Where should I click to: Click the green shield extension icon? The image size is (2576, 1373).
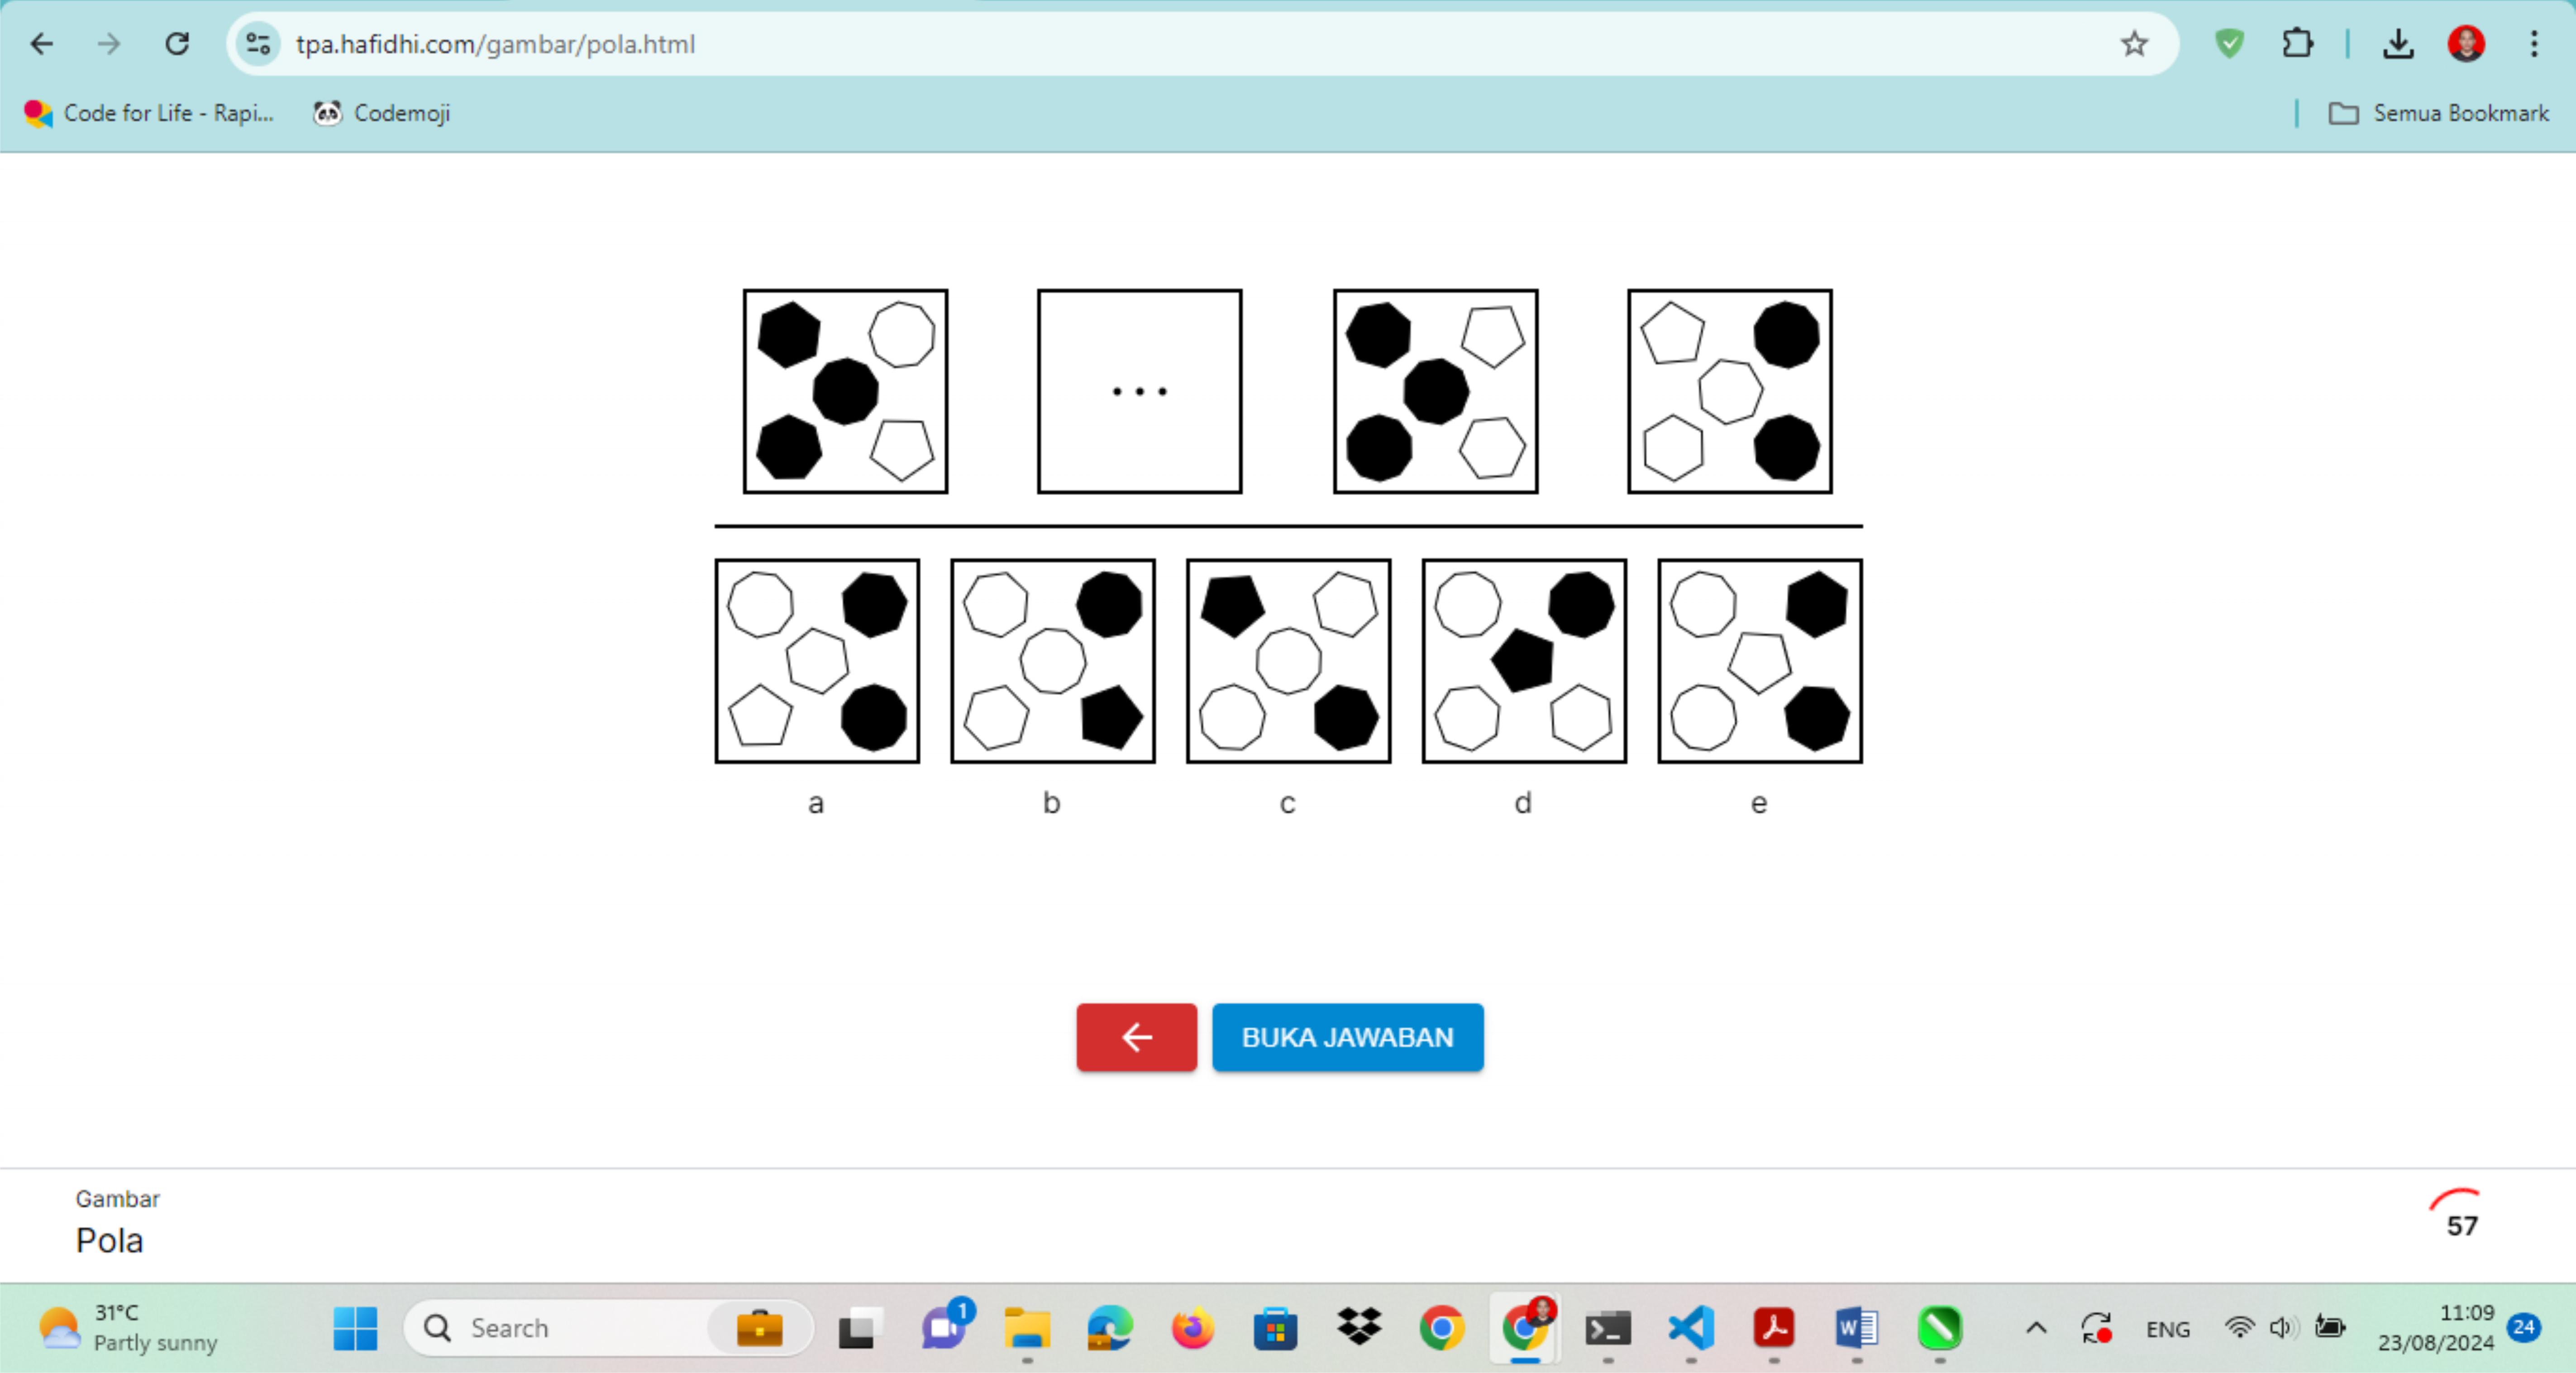pyautogui.click(x=2229, y=44)
